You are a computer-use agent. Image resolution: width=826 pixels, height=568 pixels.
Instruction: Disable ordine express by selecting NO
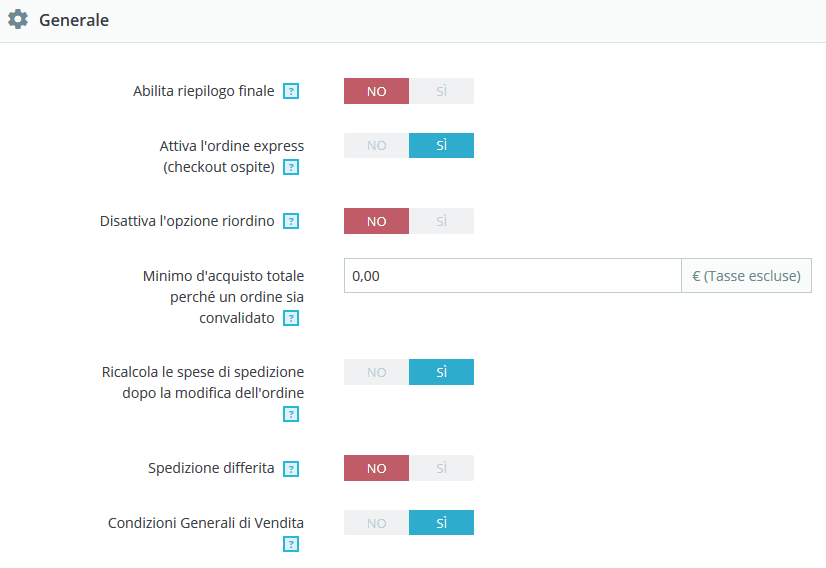tap(376, 146)
